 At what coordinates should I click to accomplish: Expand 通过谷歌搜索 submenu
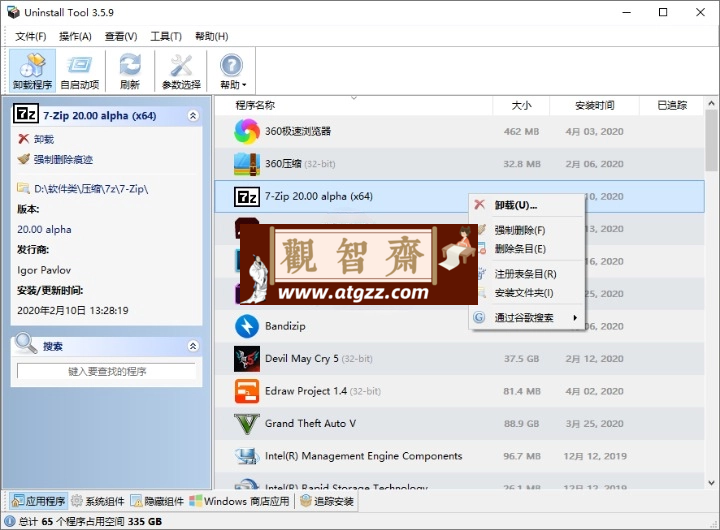[x=527, y=317]
